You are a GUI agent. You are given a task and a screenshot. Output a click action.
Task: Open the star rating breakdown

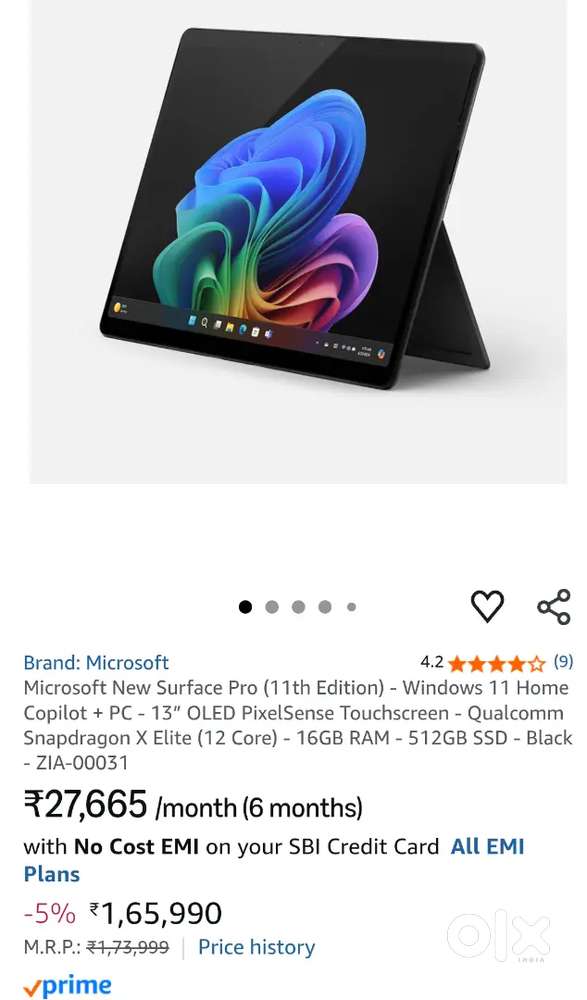[x=497, y=664]
